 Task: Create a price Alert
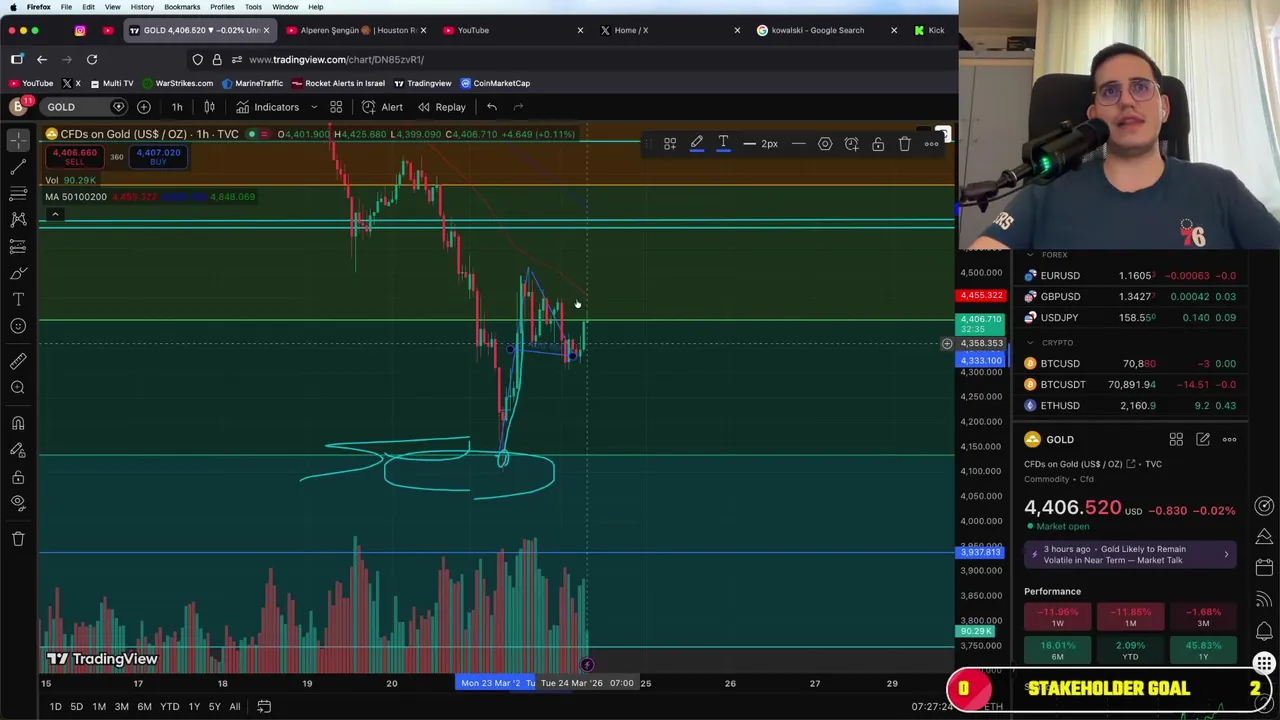382,107
